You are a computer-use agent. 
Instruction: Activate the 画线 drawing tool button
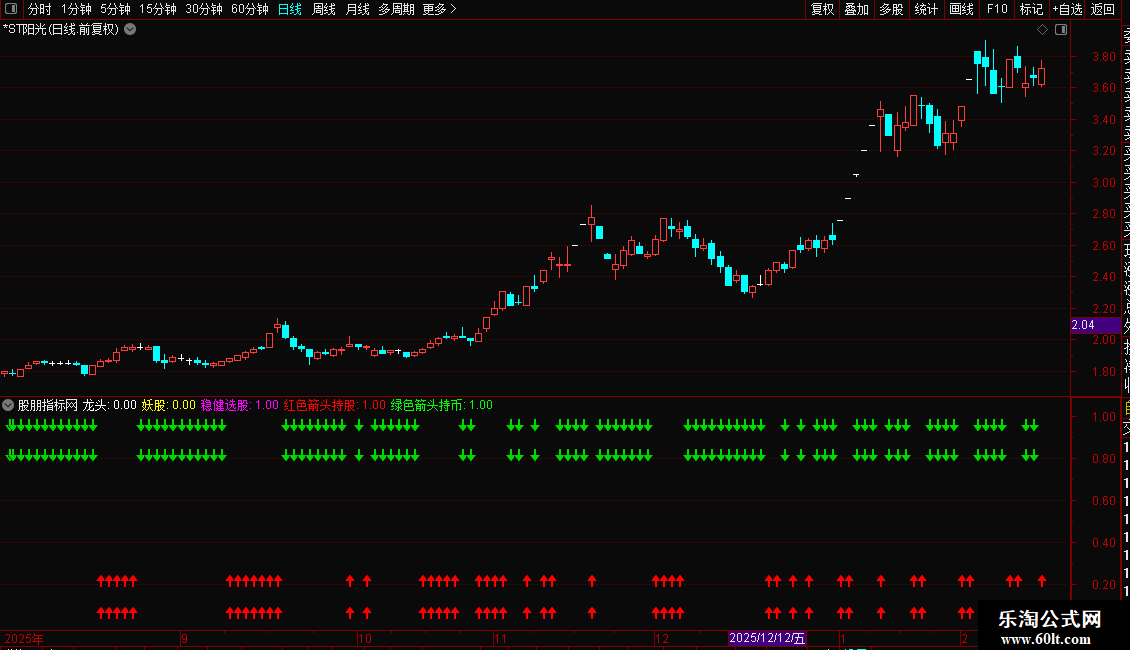tap(961, 9)
